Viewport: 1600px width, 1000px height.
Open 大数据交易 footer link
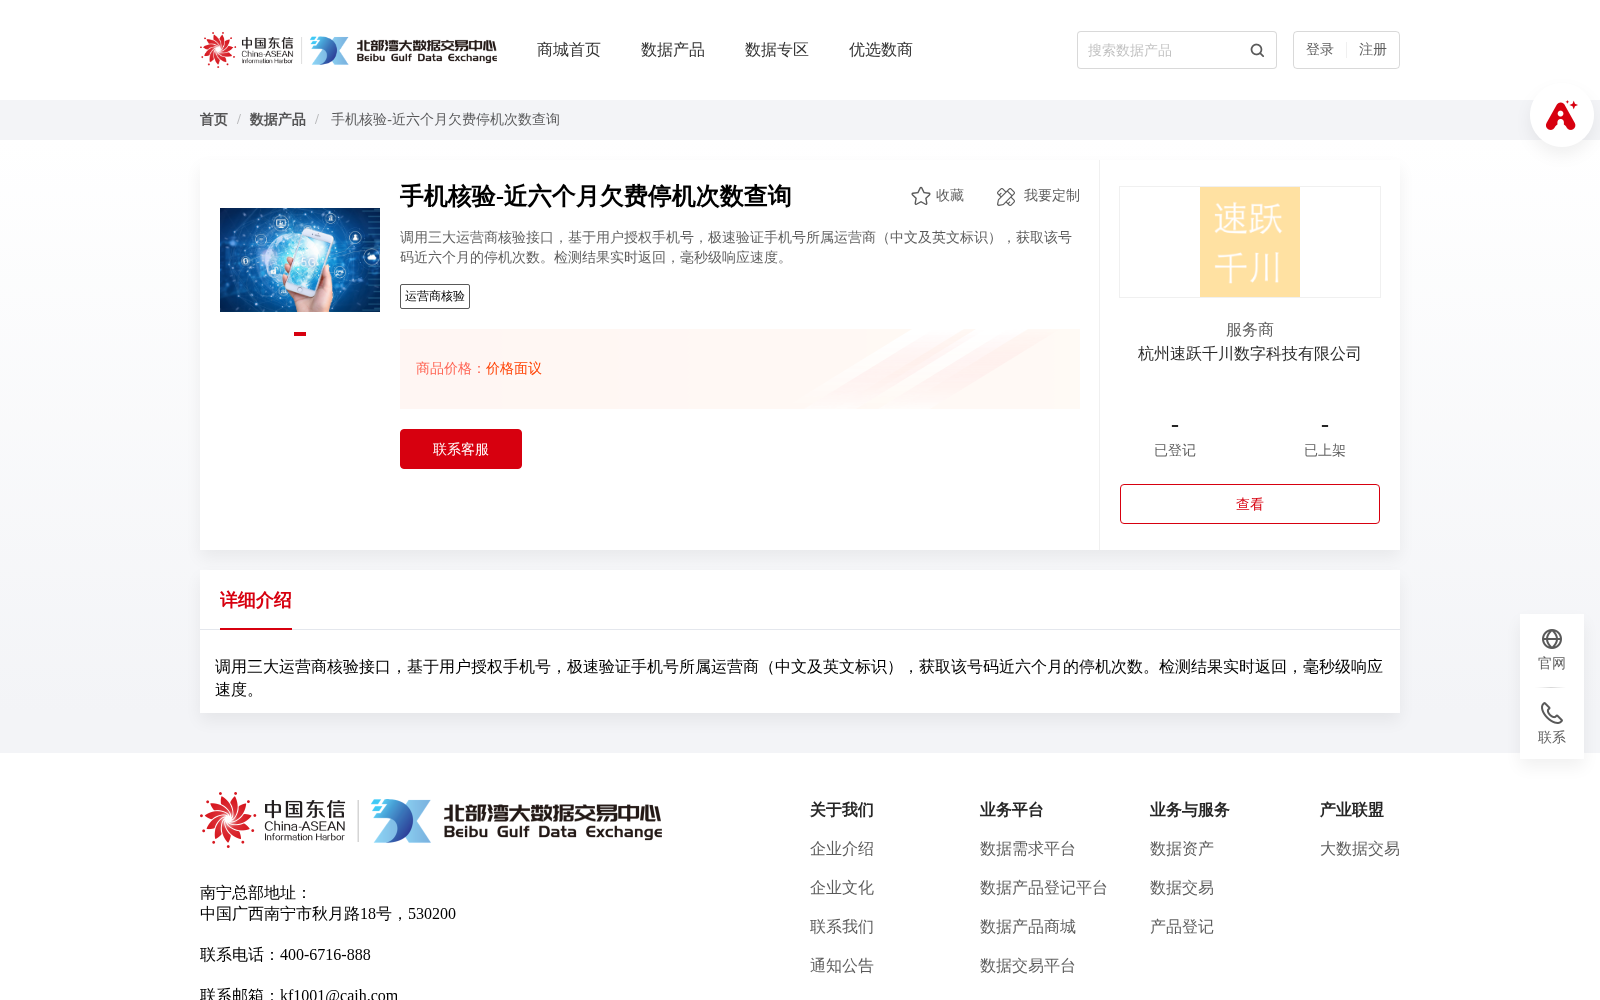coord(1360,849)
